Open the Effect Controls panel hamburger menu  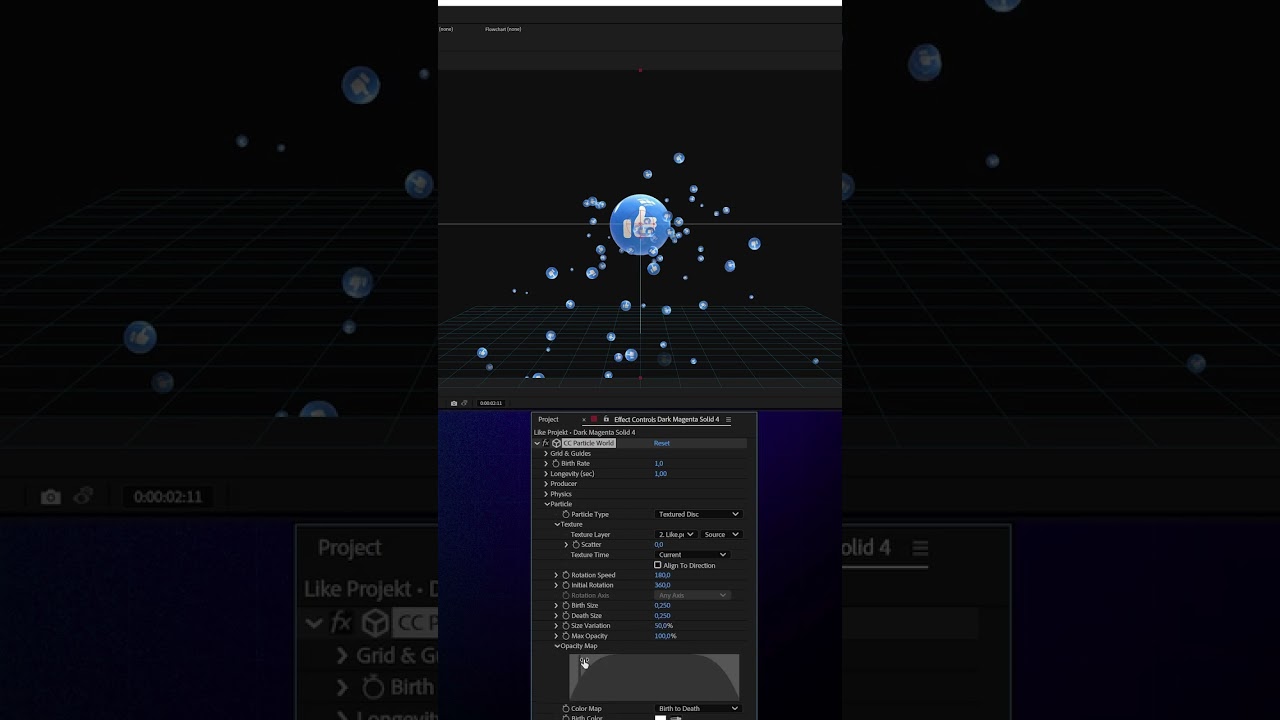point(728,419)
